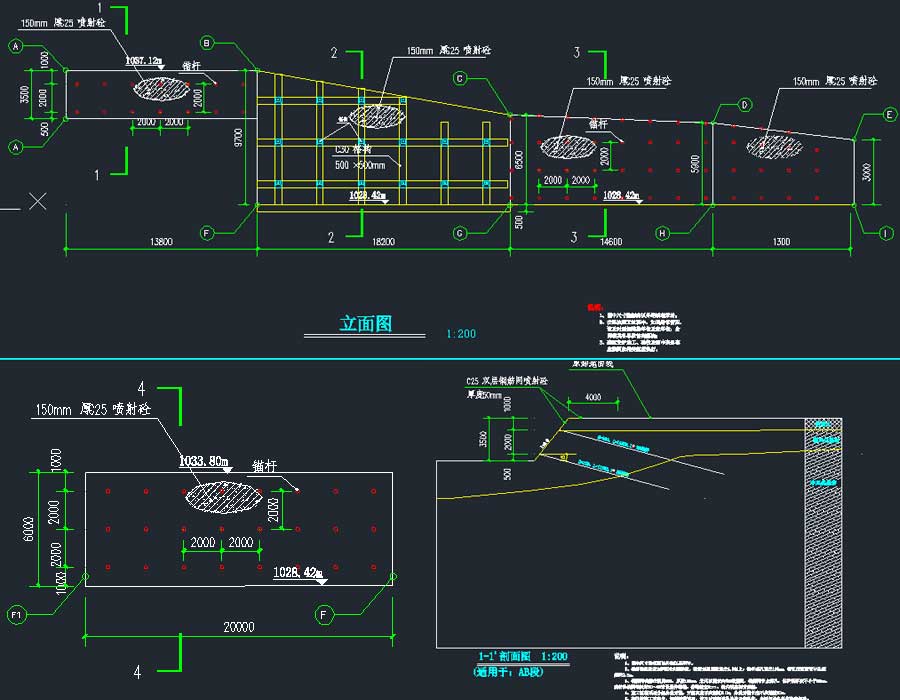Click the 立面图 elevation title text
Screen dimensions: 900x700
tap(365, 324)
